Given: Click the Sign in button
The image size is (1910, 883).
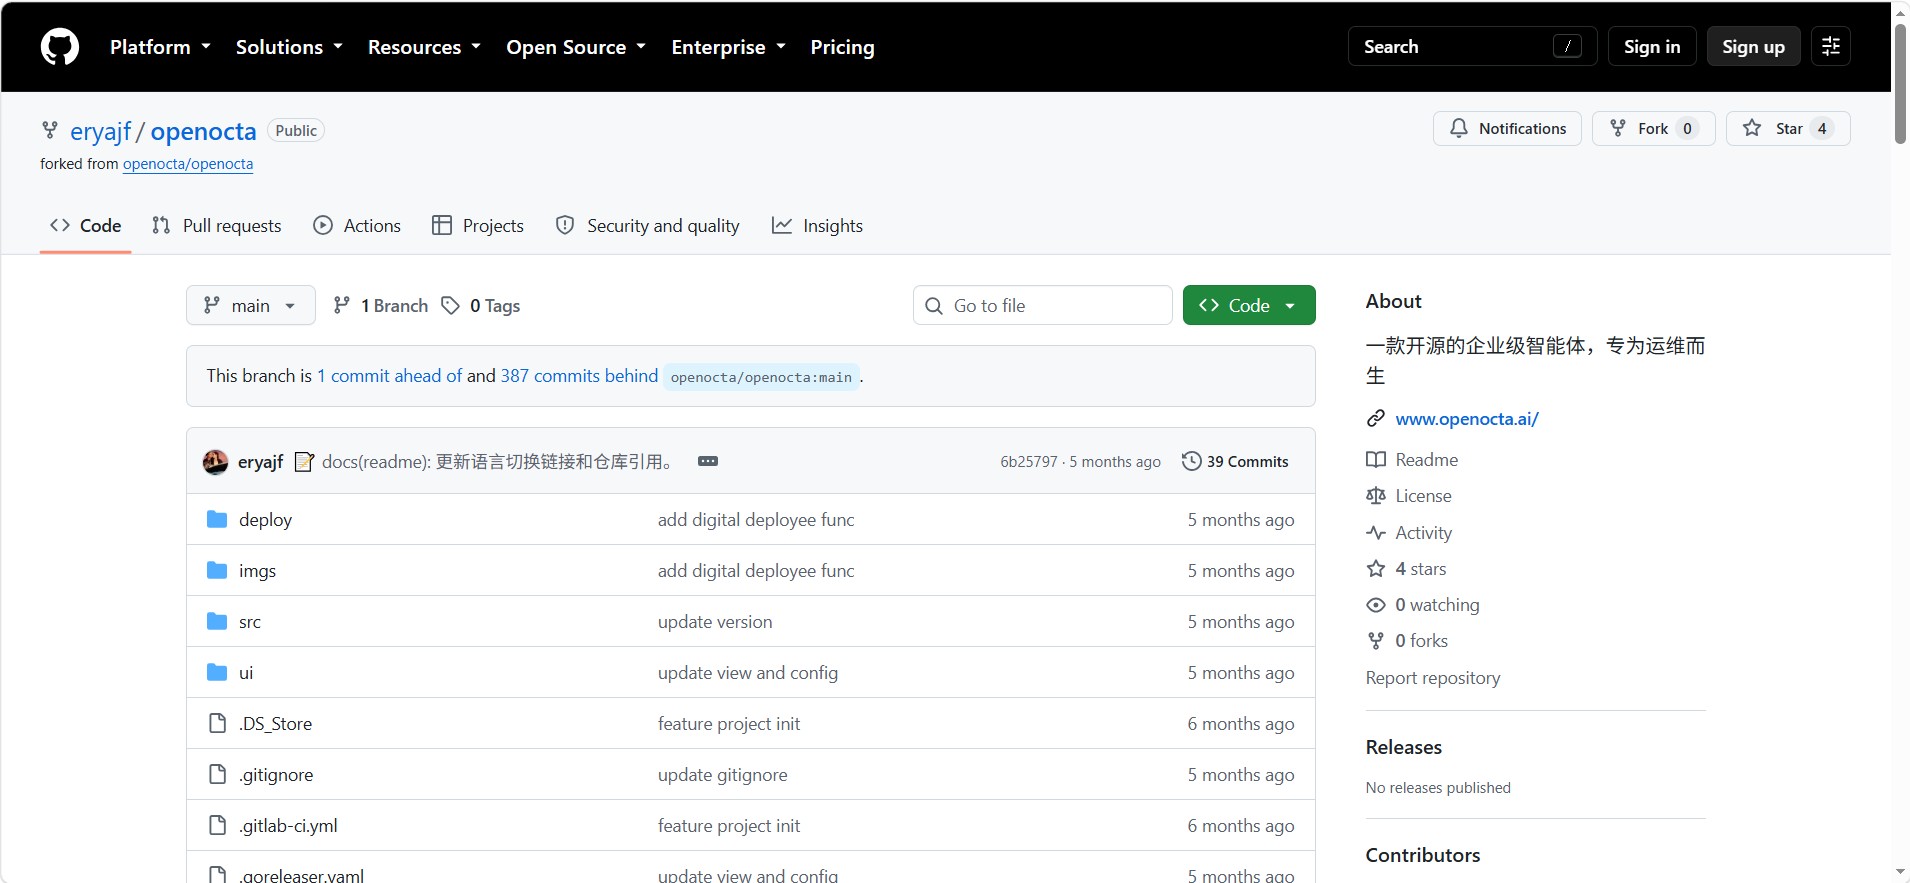Looking at the screenshot, I should (x=1652, y=46).
